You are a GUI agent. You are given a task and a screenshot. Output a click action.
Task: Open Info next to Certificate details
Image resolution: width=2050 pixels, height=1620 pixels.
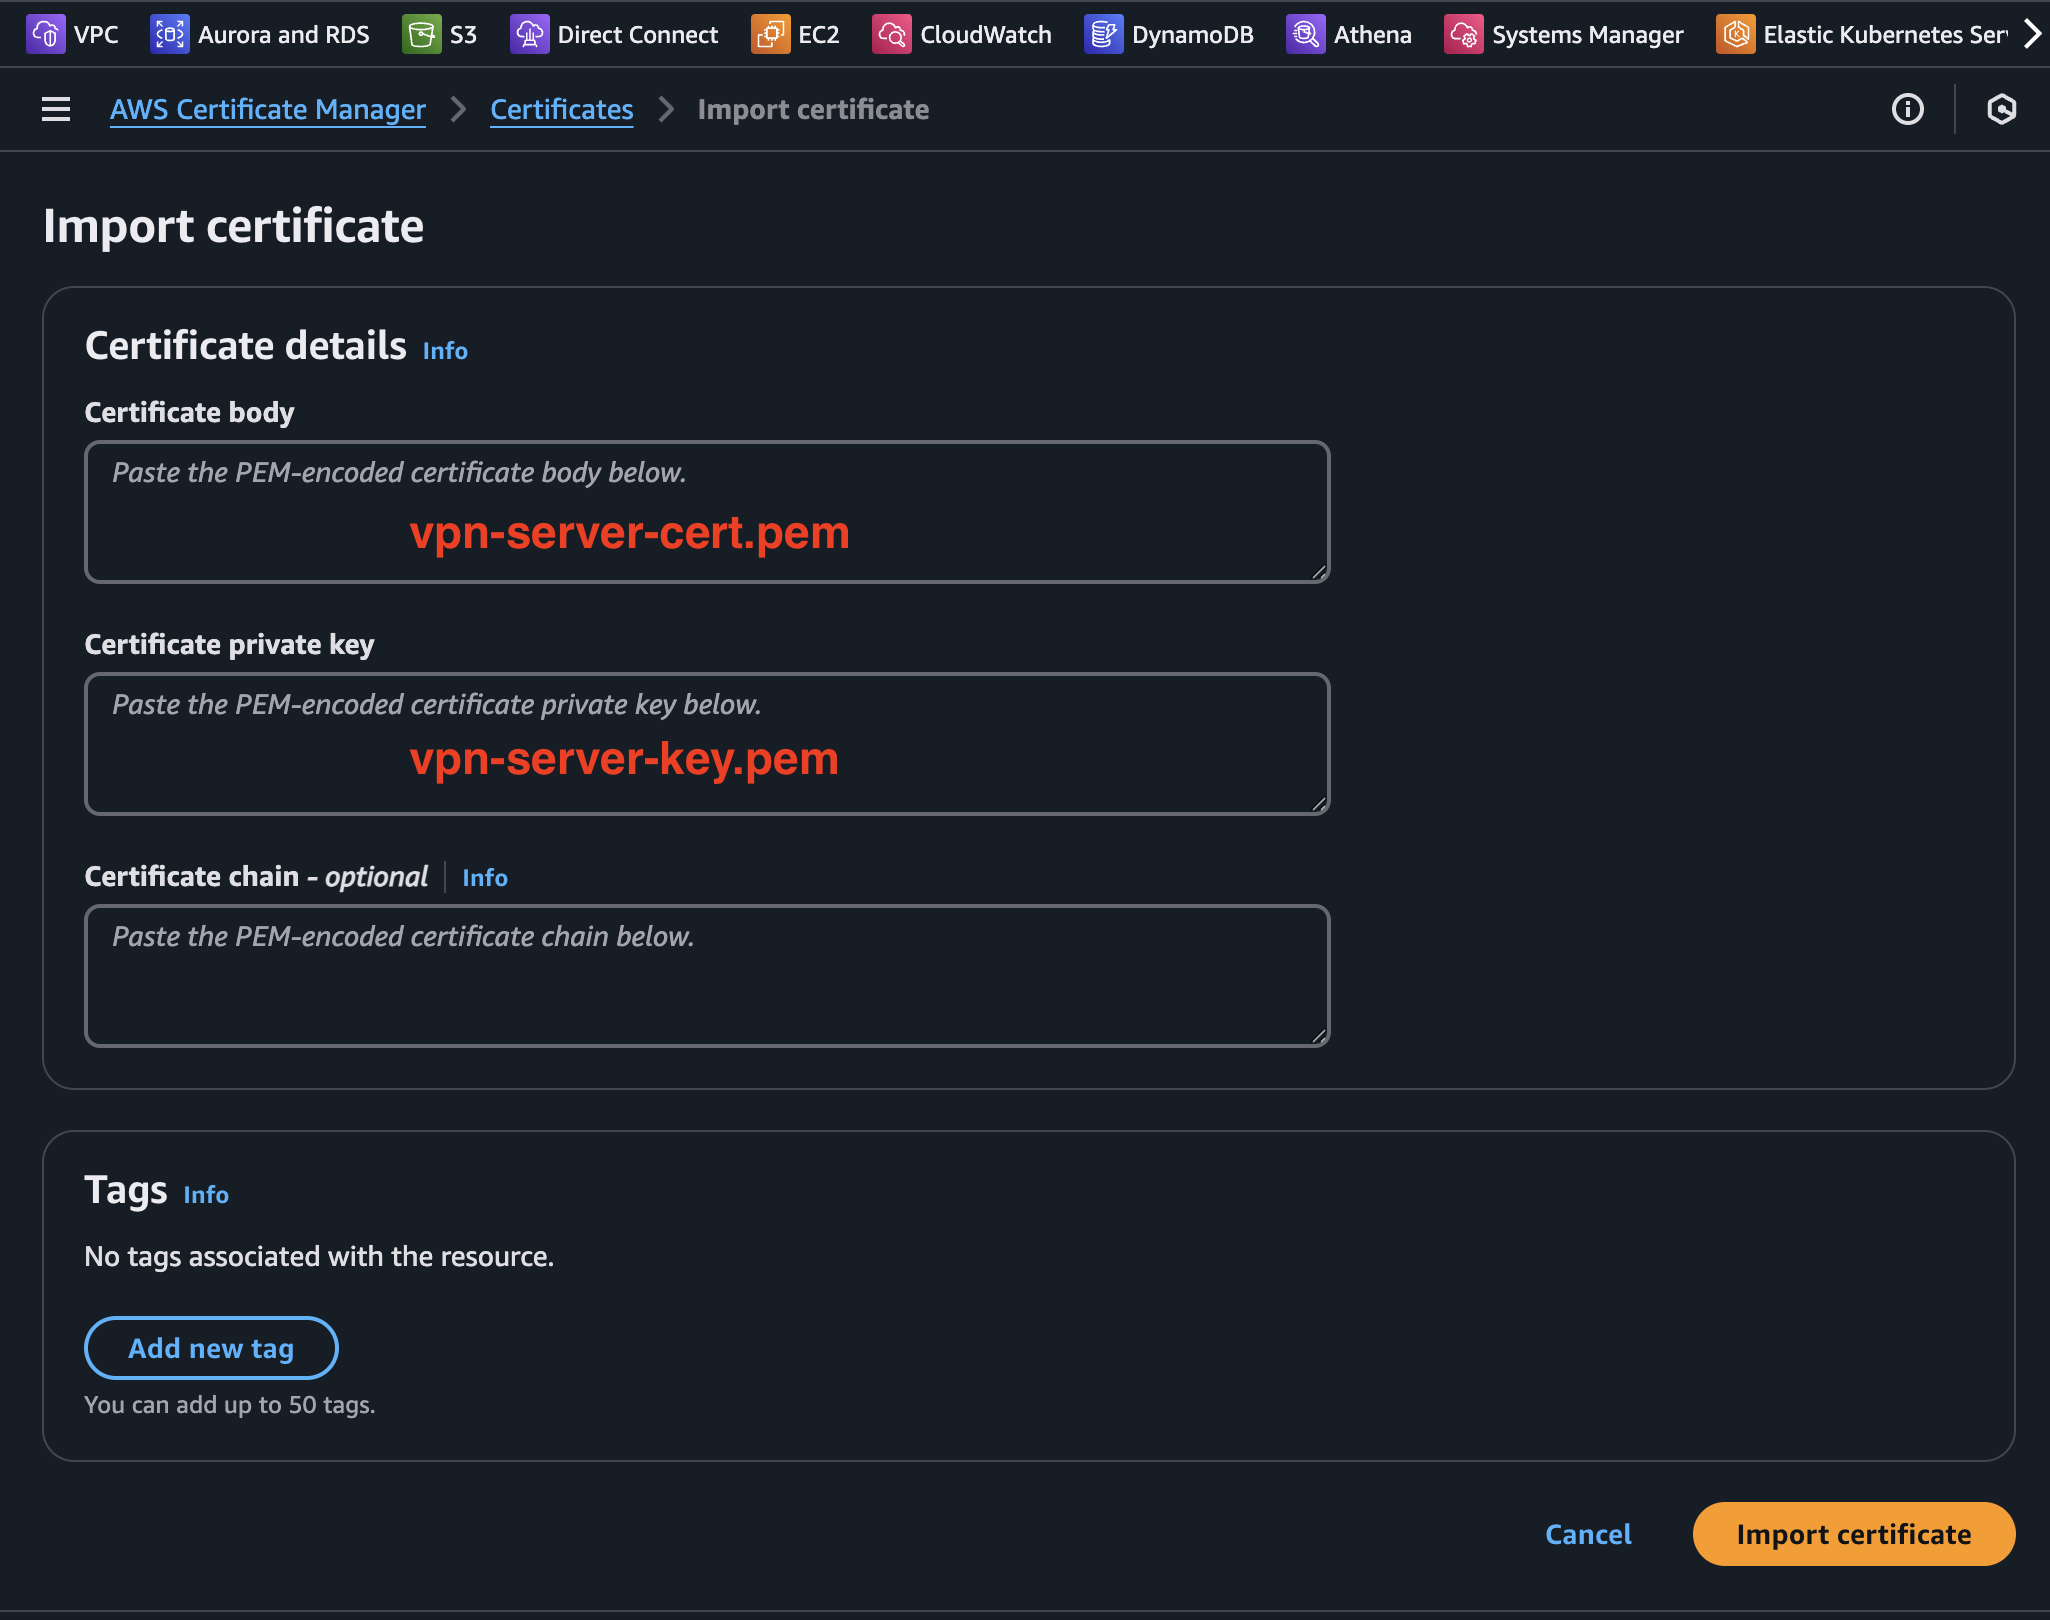coord(445,350)
